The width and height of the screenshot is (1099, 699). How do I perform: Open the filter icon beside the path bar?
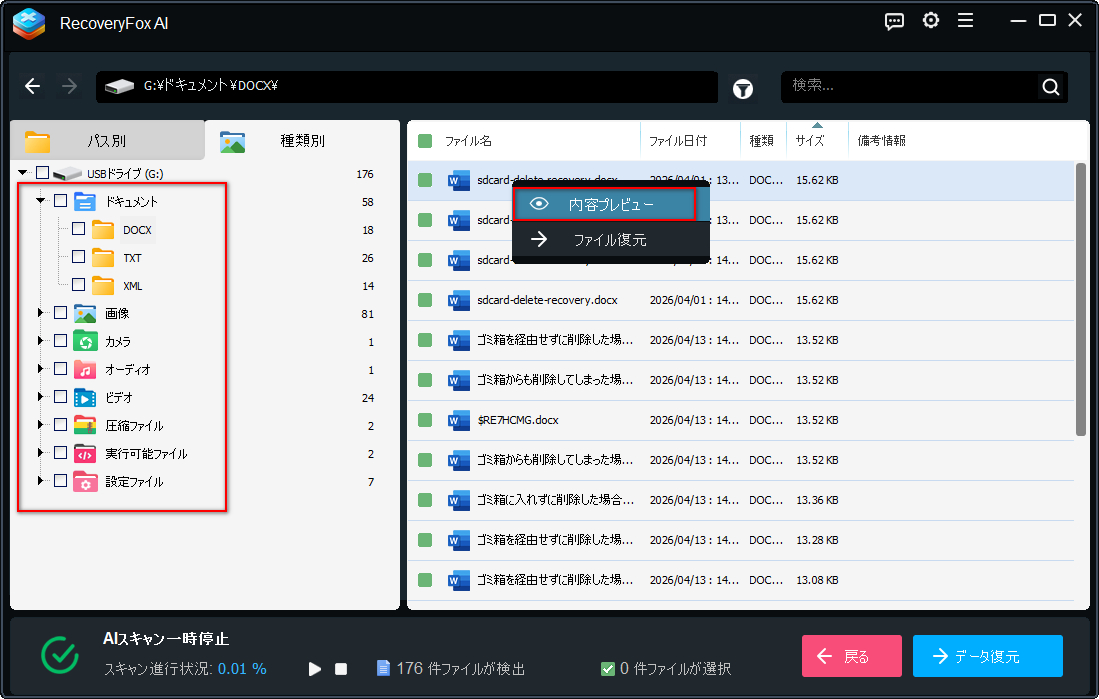[742, 88]
